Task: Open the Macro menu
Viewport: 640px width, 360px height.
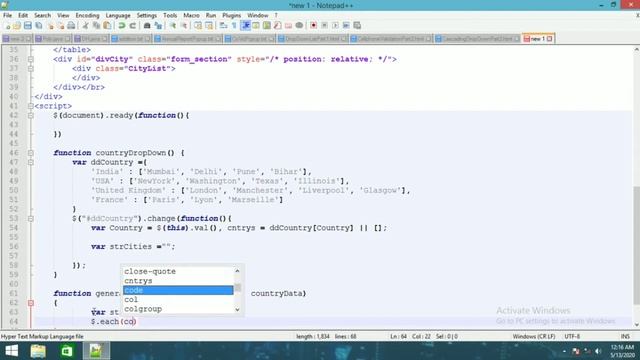Action: (191, 15)
